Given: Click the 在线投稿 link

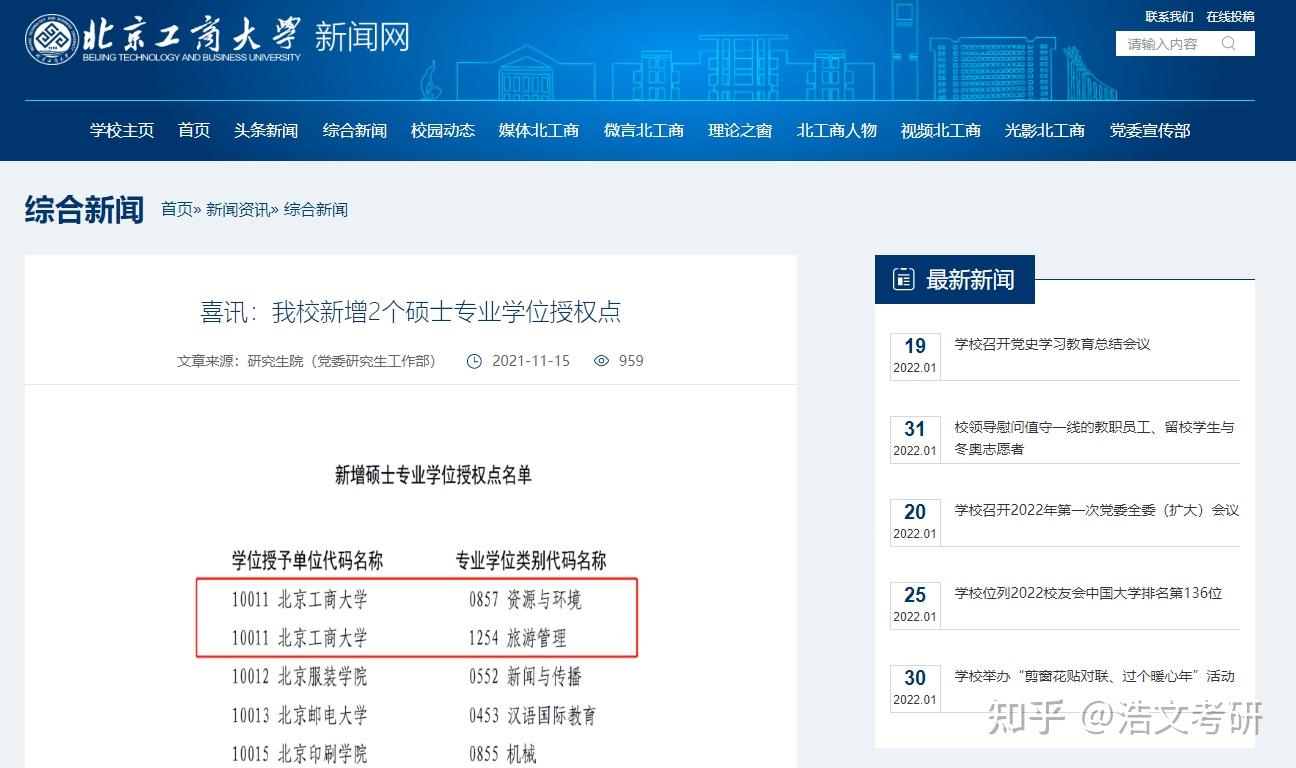Looking at the screenshot, I should [1230, 17].
